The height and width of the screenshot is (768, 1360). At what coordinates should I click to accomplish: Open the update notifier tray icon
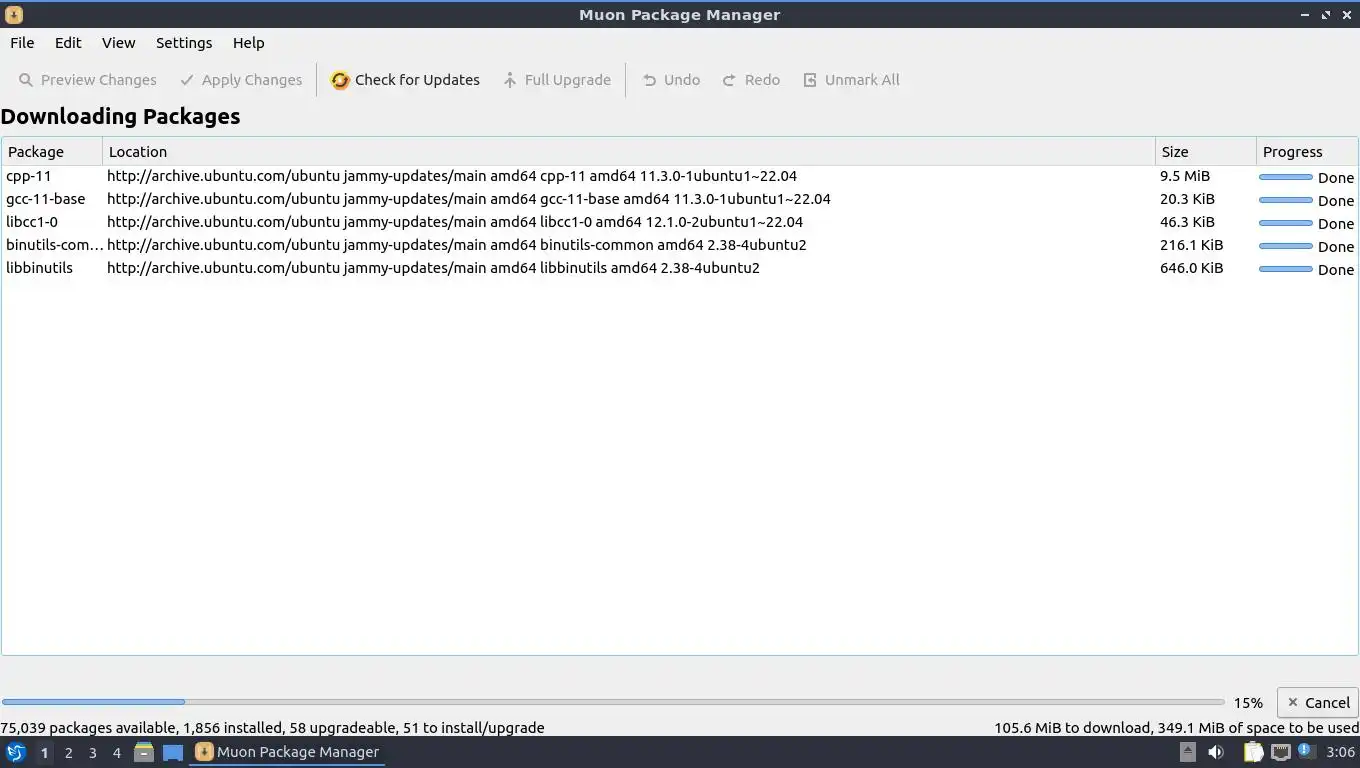point(1305,750)
